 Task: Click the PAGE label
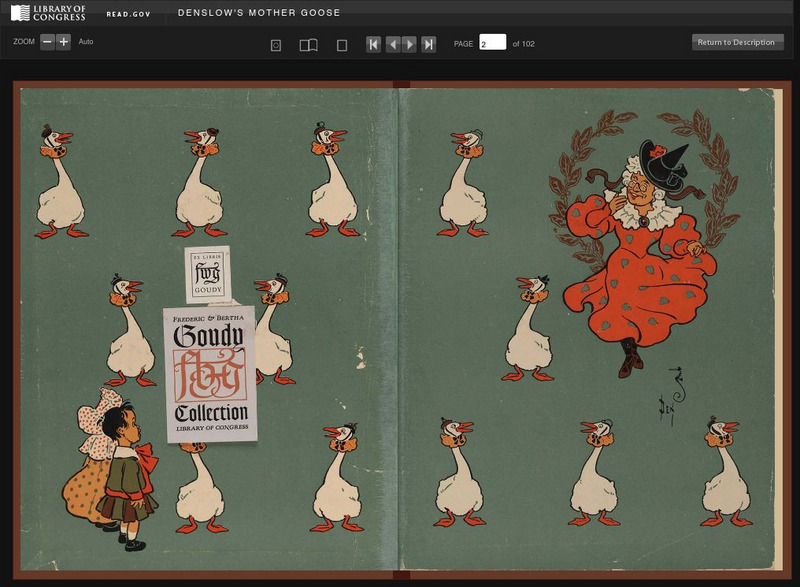coord(463,44)
